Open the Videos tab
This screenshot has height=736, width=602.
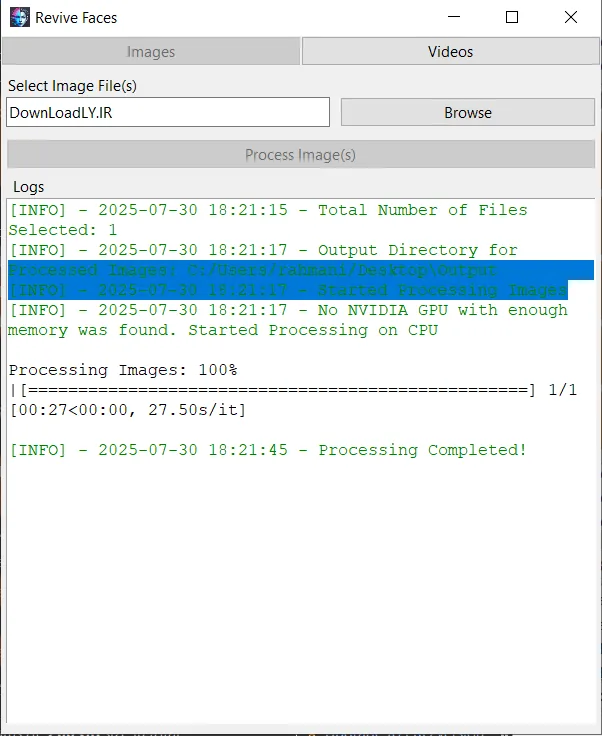450,51
